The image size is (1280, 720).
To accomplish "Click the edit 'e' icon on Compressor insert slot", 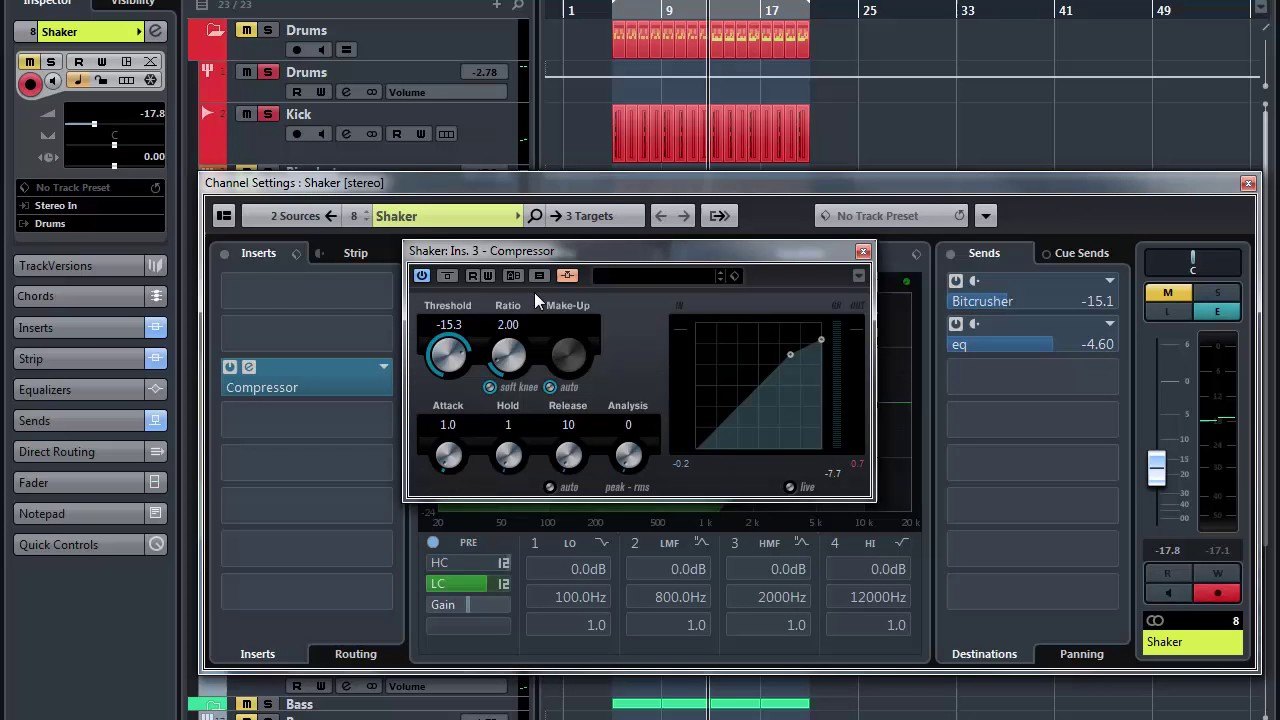I will pyautogui.click(x=249, y=367).
